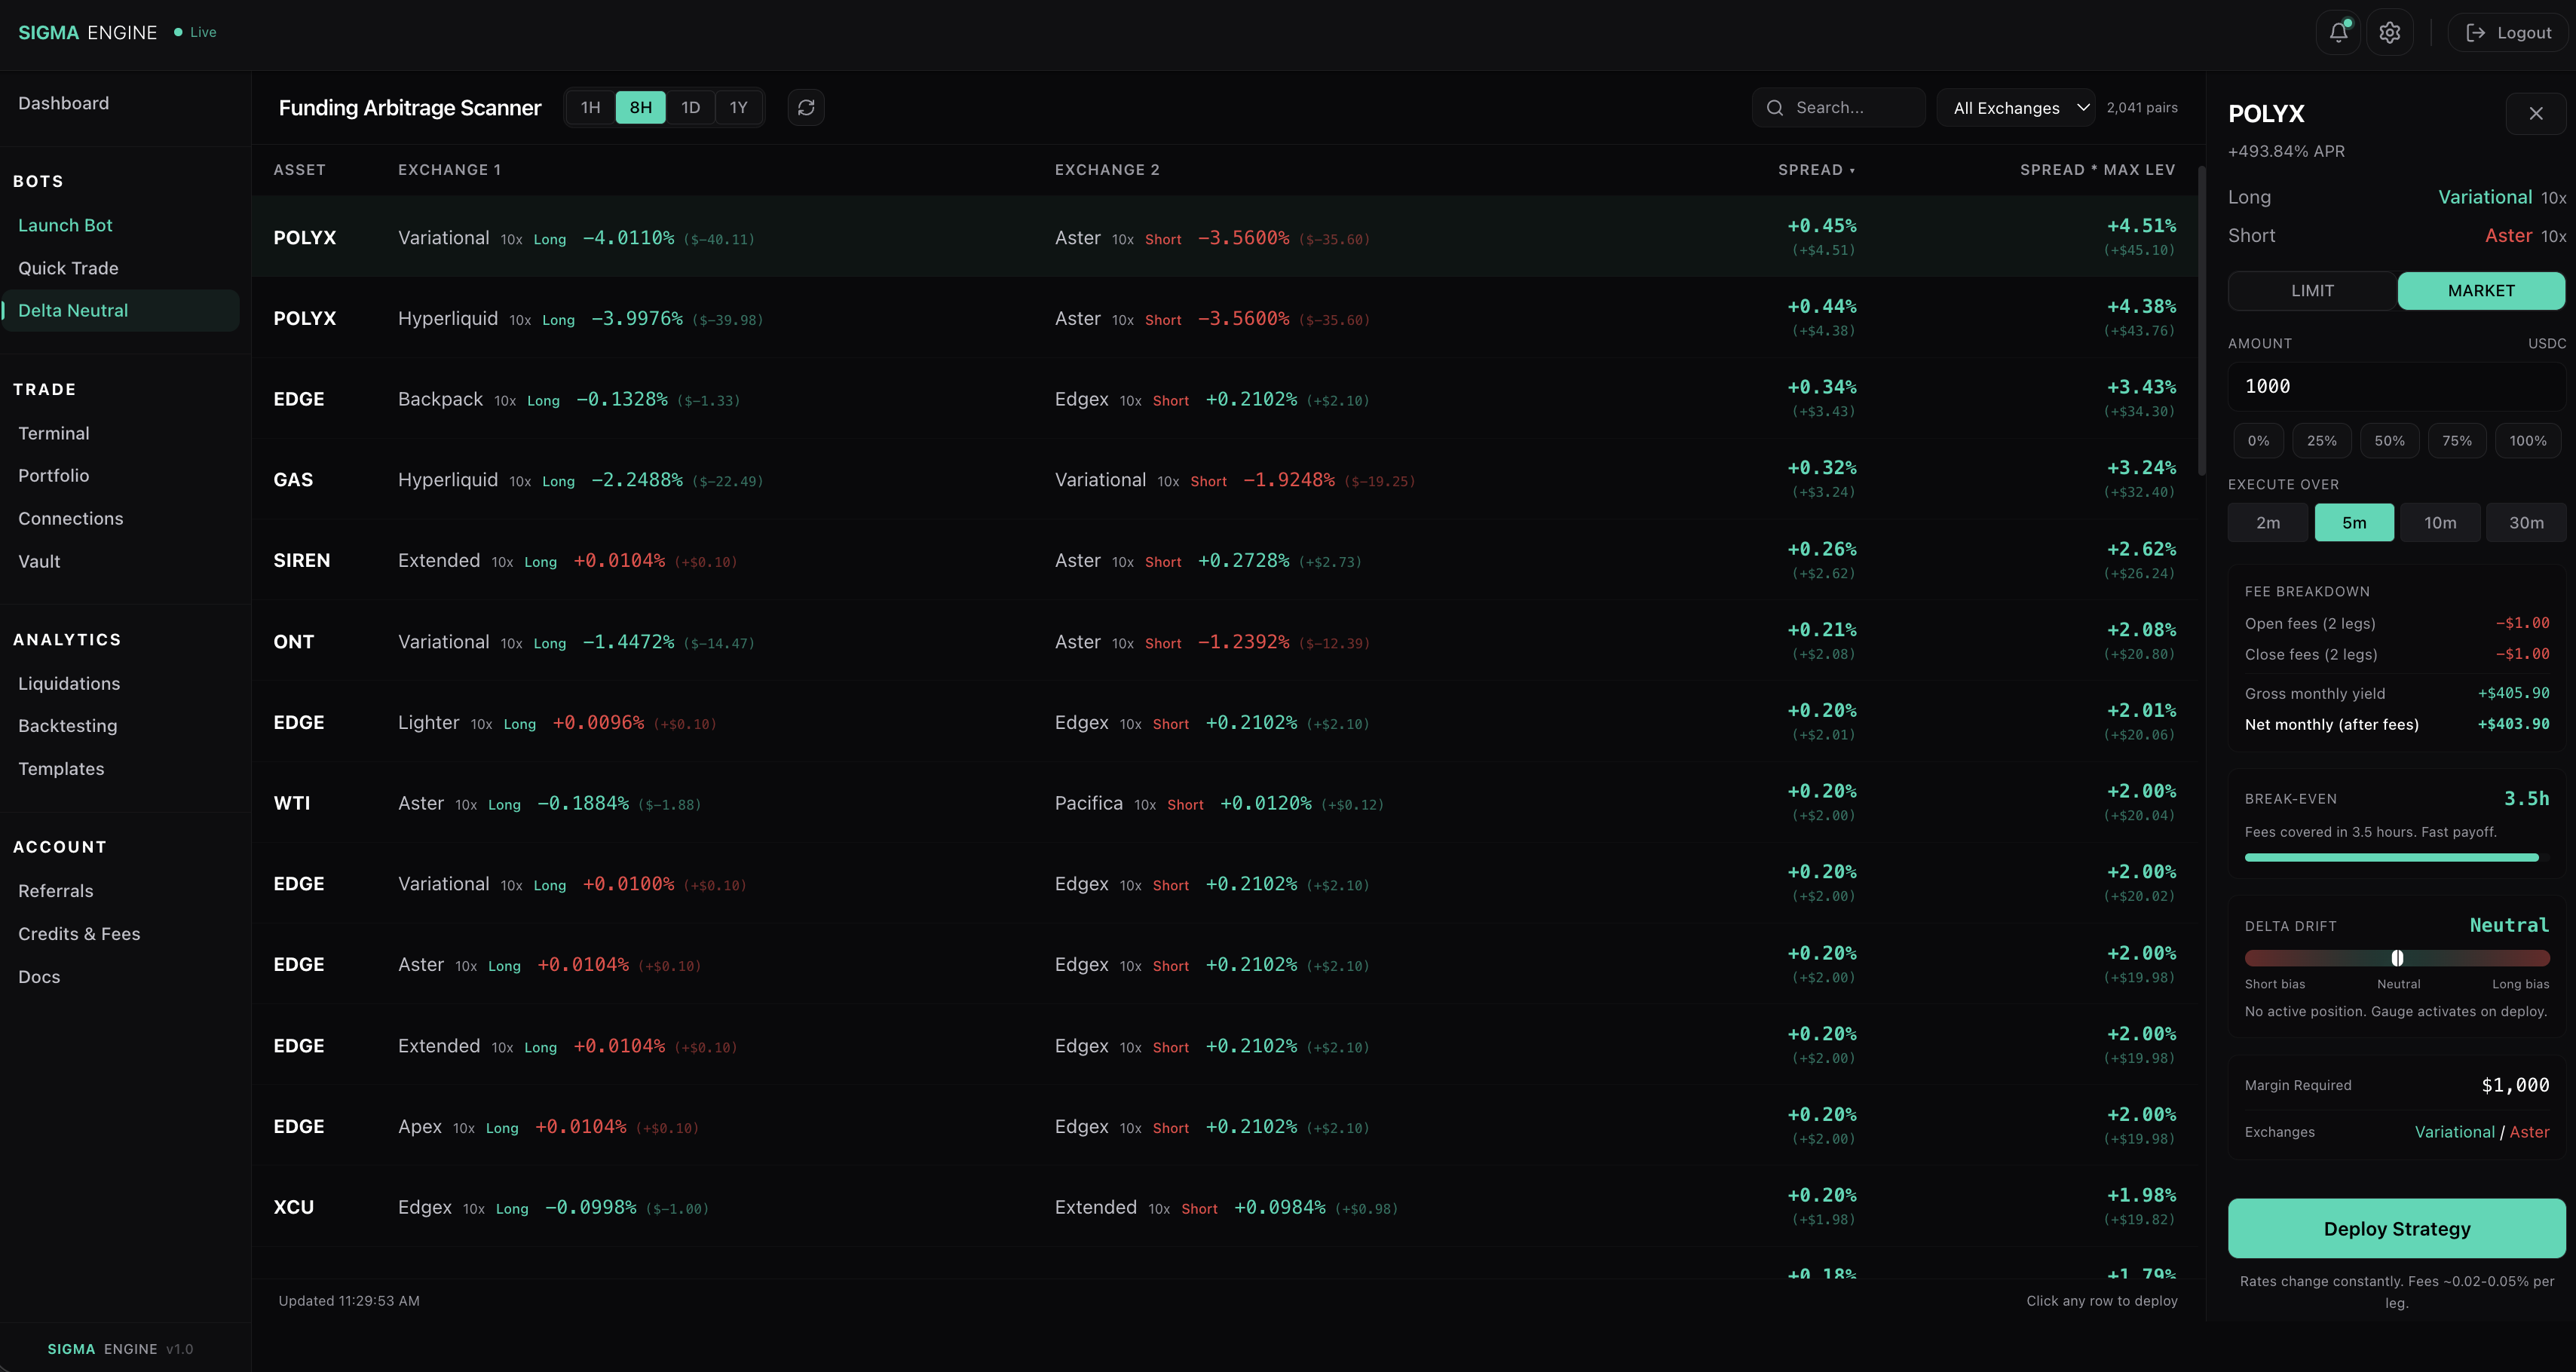
Task: Open the Portfolio page
Action: (54, 476)
